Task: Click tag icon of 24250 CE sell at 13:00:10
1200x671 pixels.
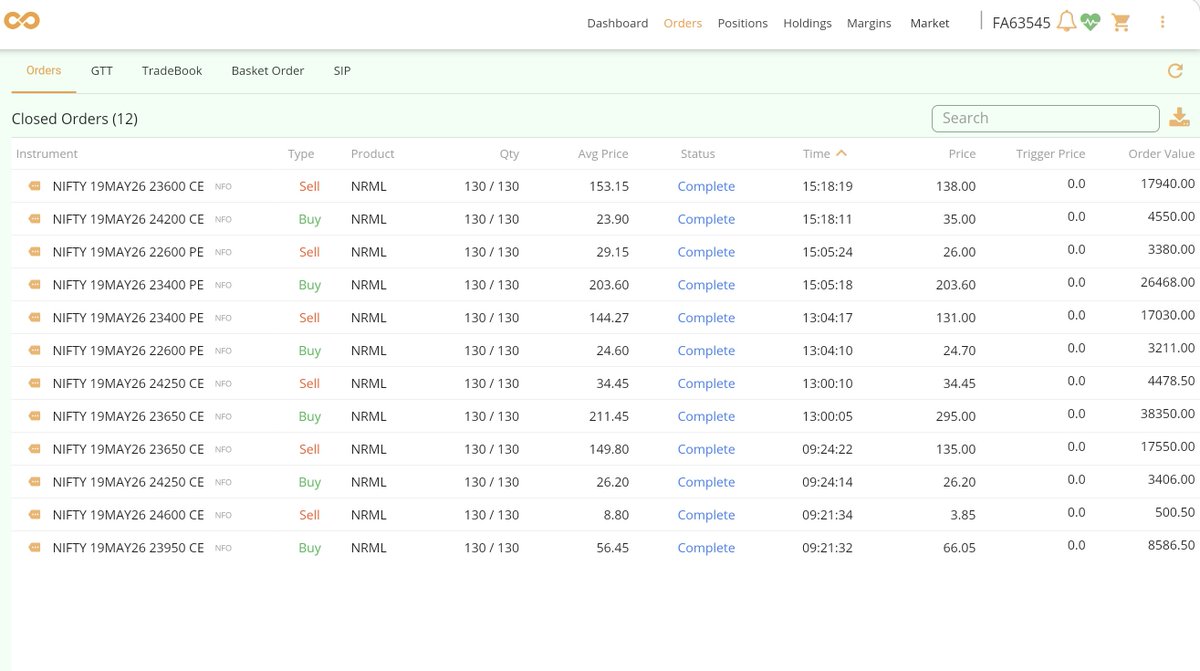Action: [35, 383]
